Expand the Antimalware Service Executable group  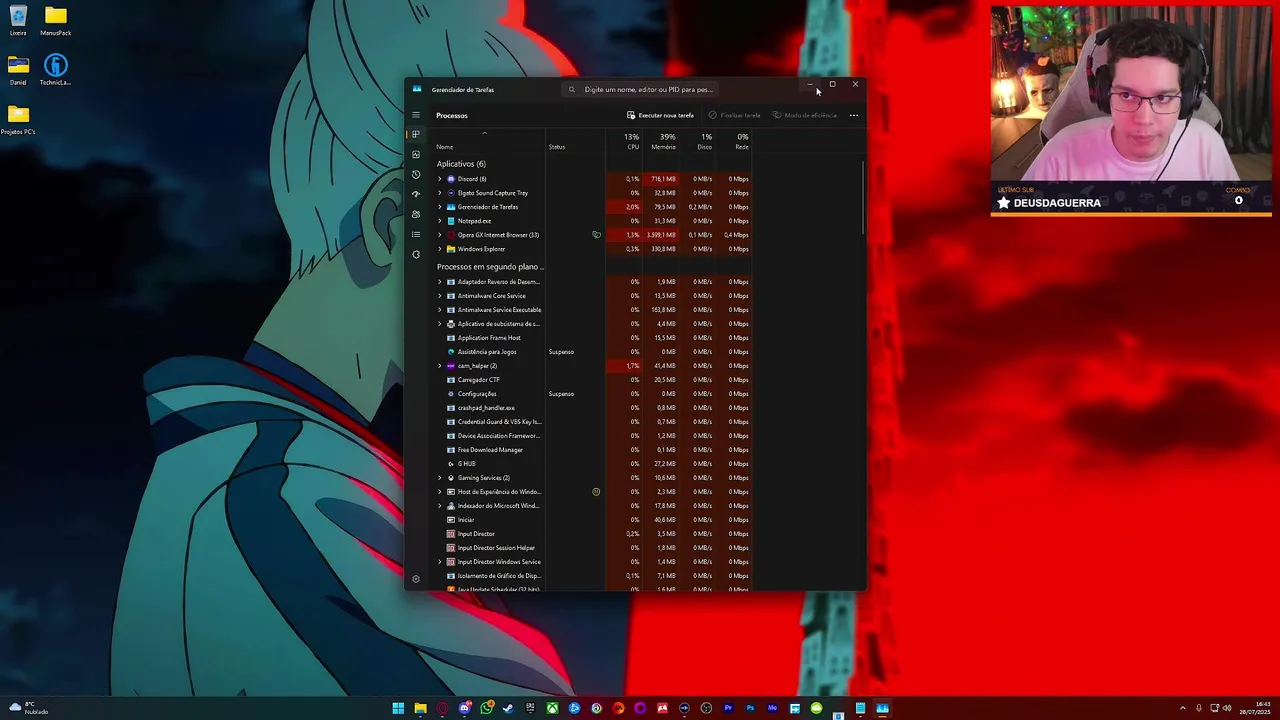click(x=439, y=310)
